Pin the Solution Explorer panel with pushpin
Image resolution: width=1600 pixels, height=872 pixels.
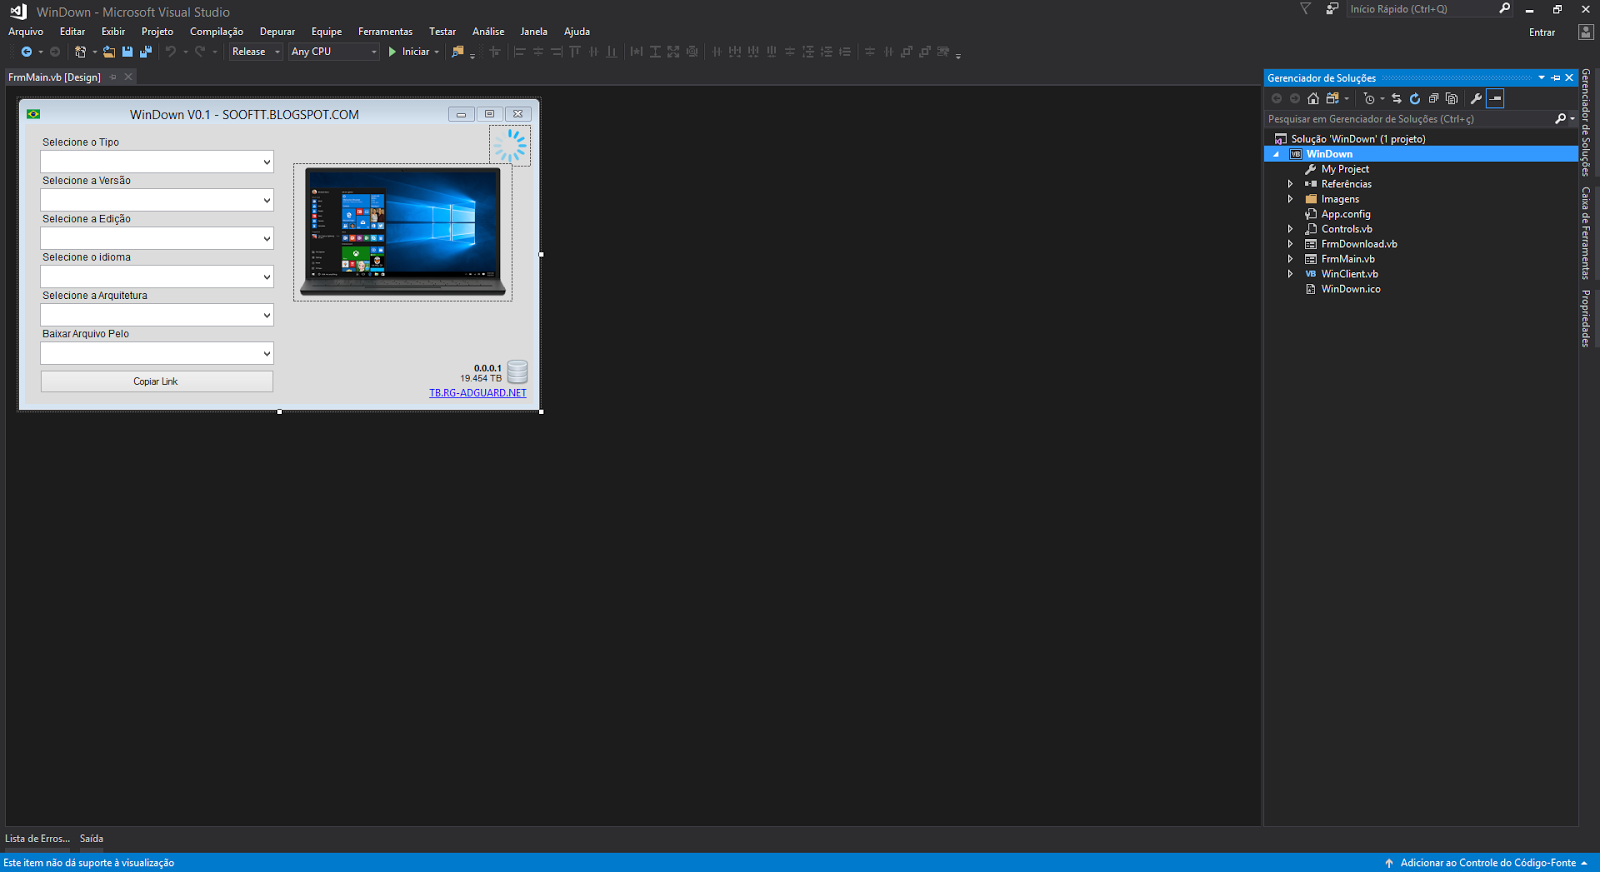pos(1556,78)
